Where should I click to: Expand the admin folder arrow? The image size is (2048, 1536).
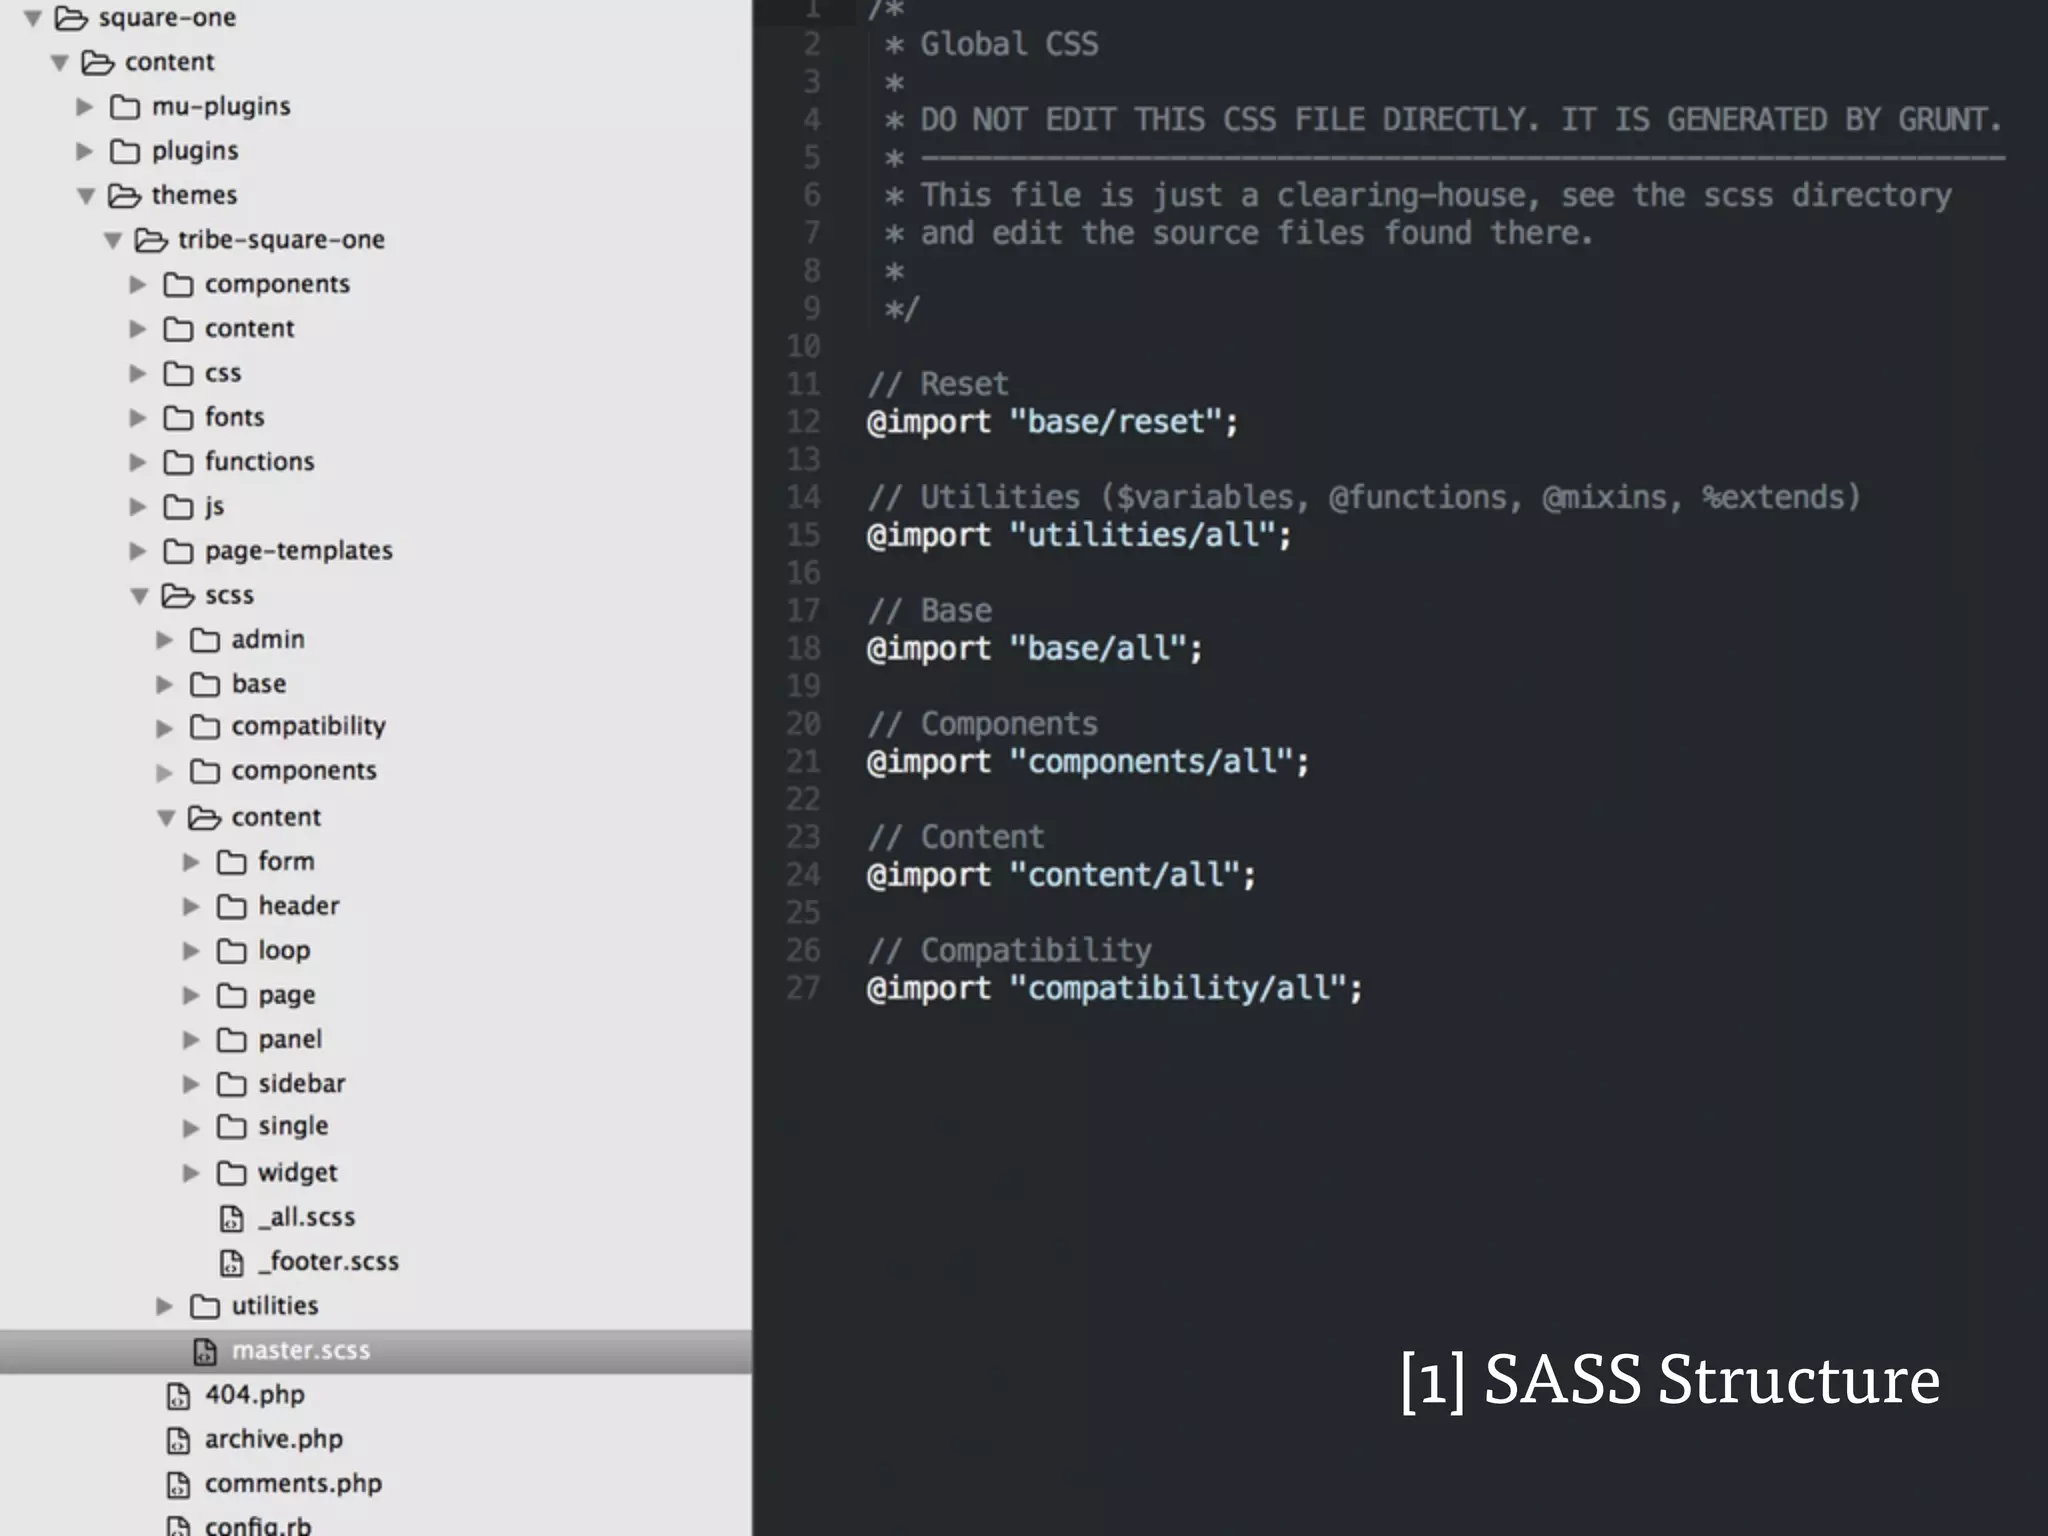[x=165, y=640]
